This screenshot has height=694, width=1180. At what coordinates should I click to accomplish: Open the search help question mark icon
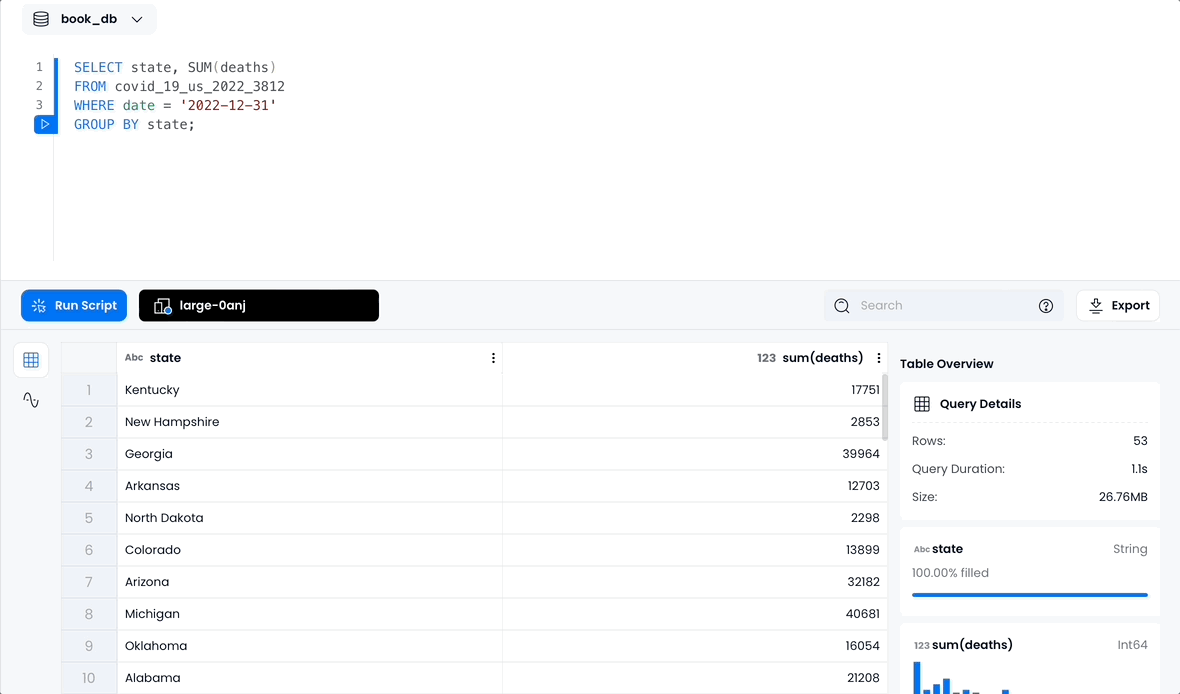[1045, 306]
